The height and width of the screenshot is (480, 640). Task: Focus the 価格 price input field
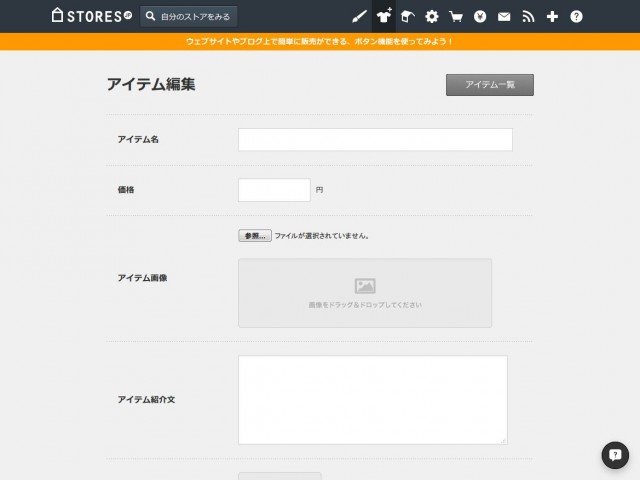pyautogui.click(x=274, y=190)
